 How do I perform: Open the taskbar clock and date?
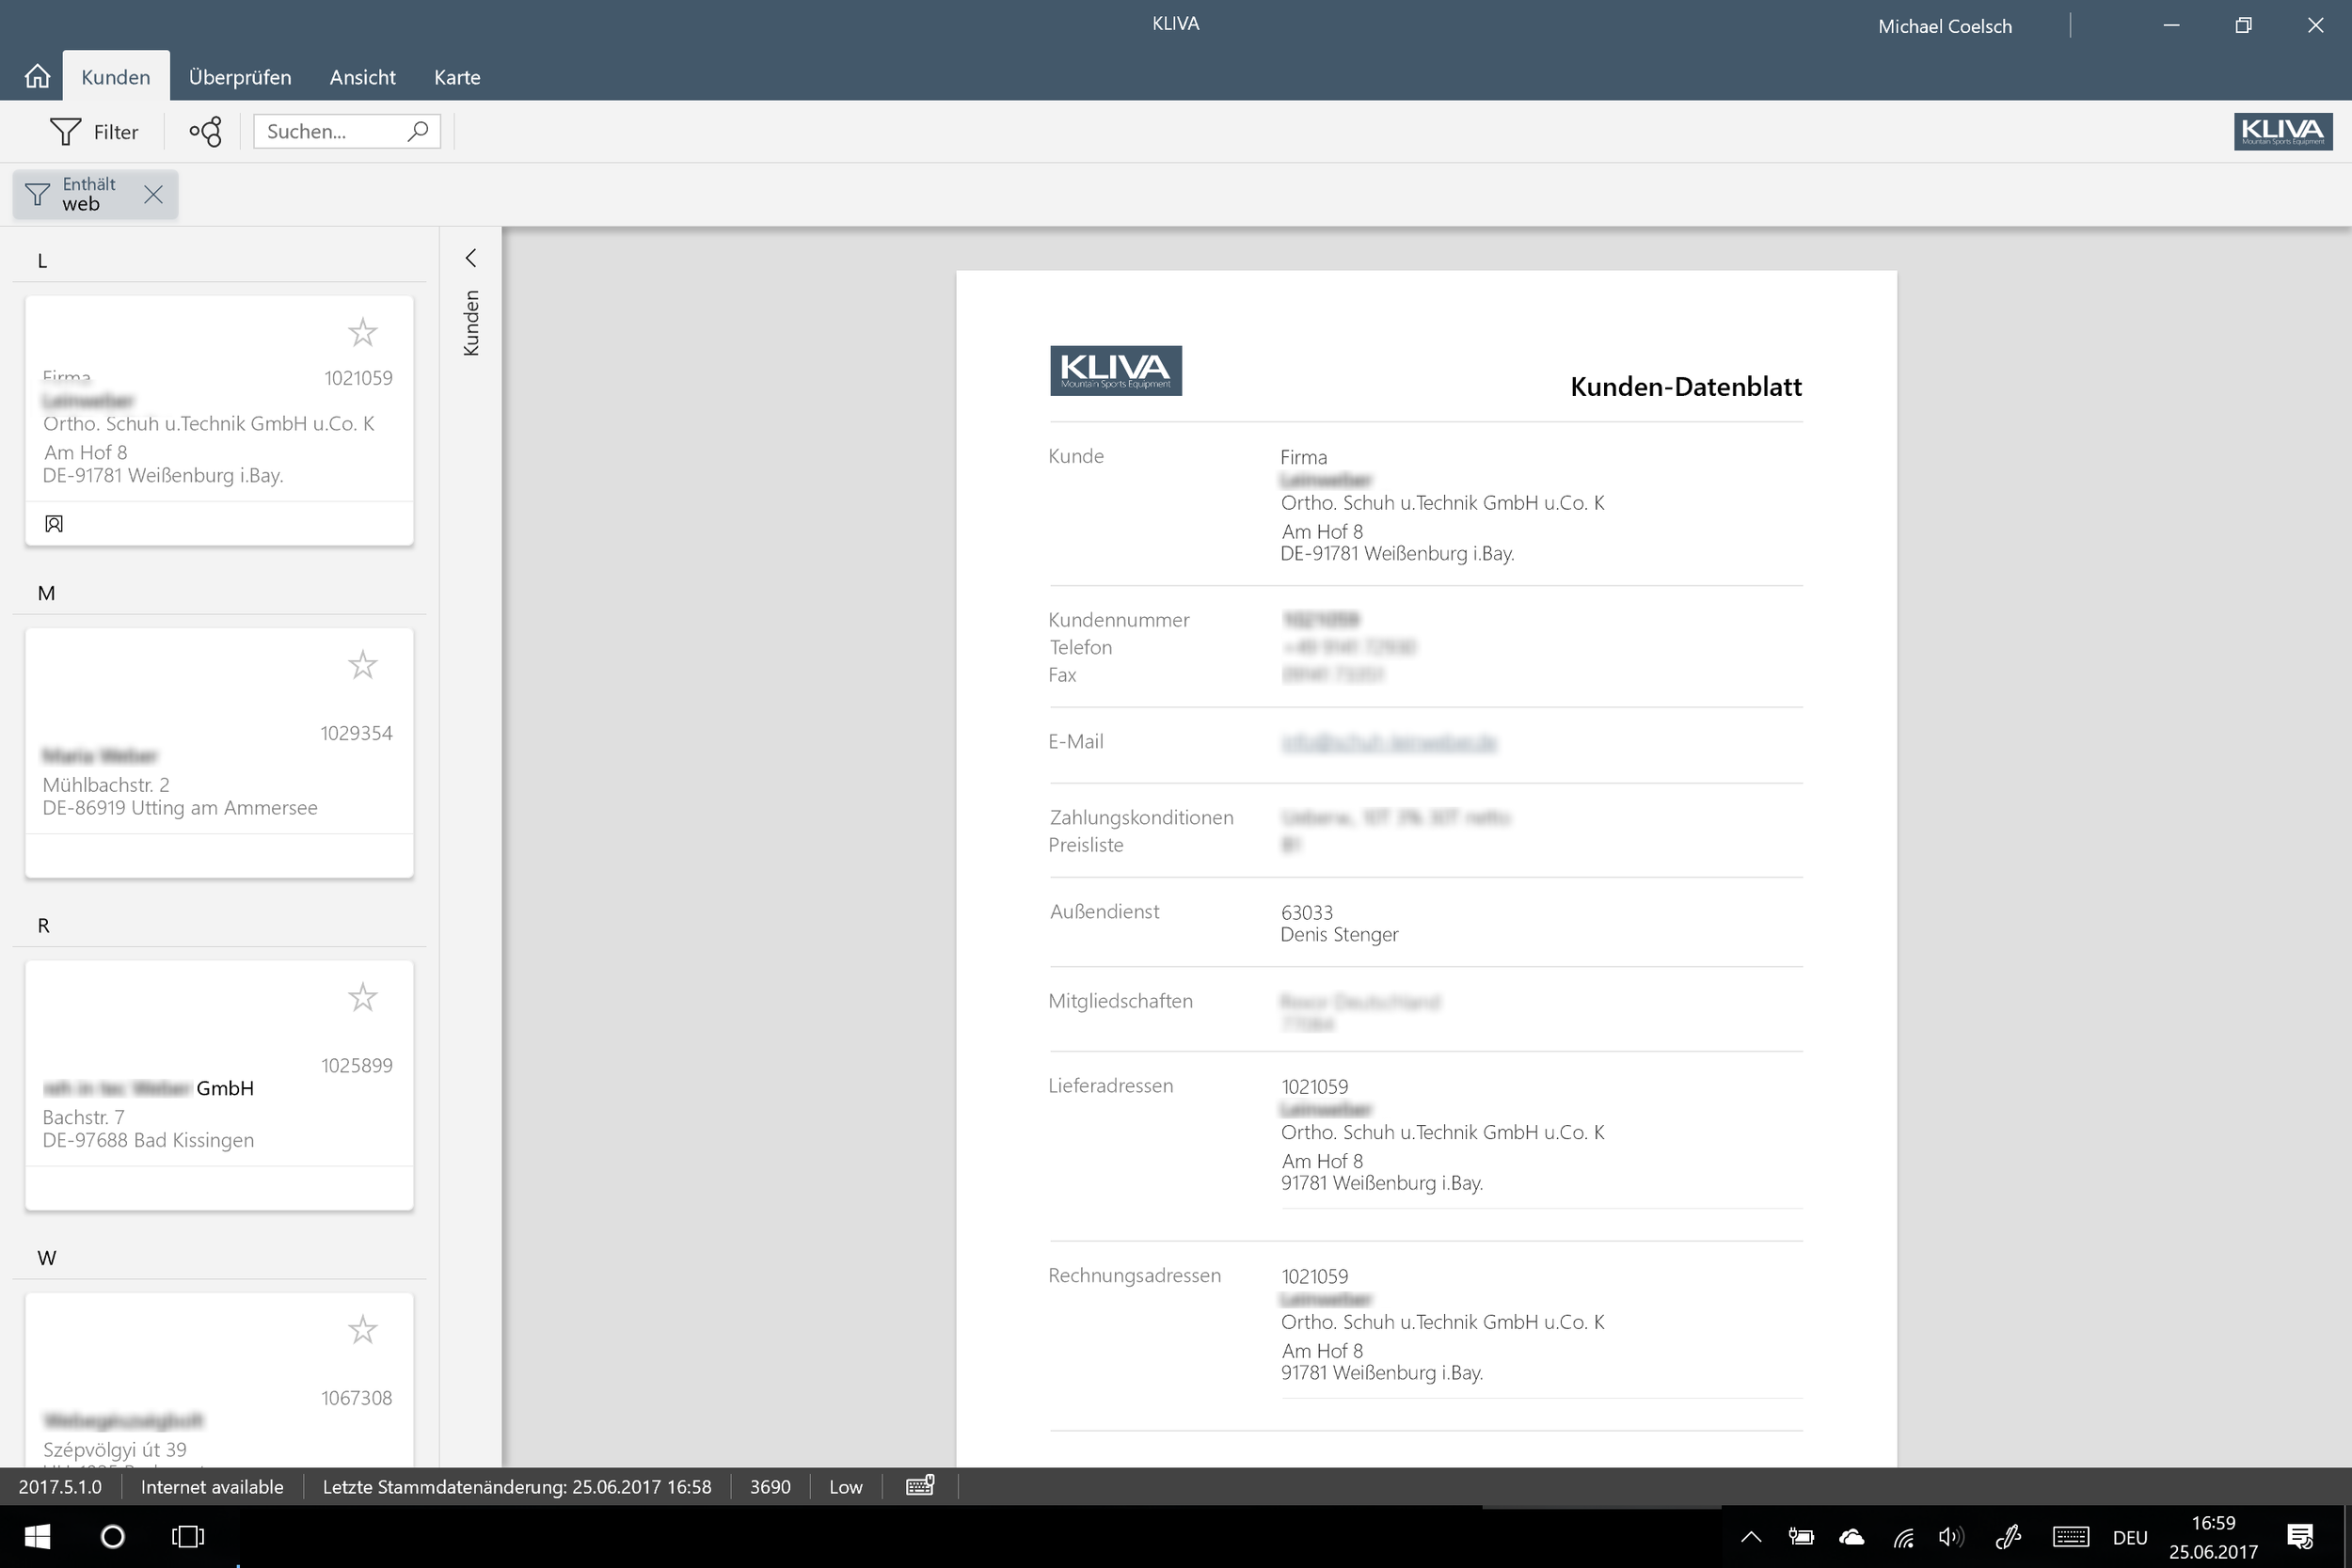(2213, 1537)
